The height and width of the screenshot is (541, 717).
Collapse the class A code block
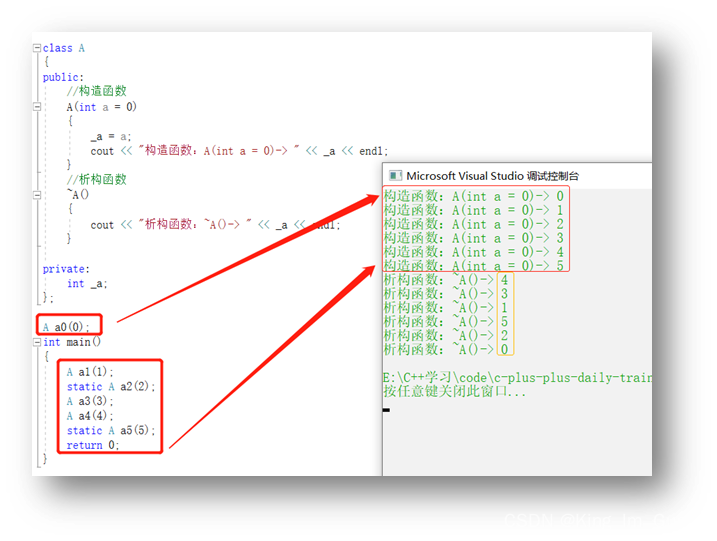[37, 48]
